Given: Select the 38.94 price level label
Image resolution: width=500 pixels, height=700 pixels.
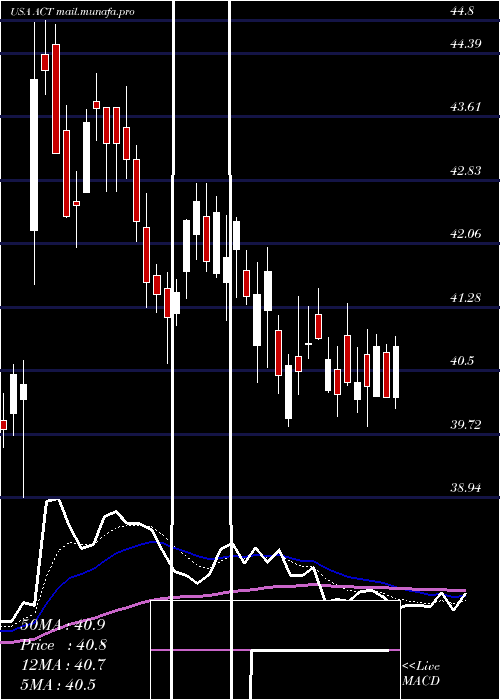Looking at the screenshot, I should pos(466,488).
